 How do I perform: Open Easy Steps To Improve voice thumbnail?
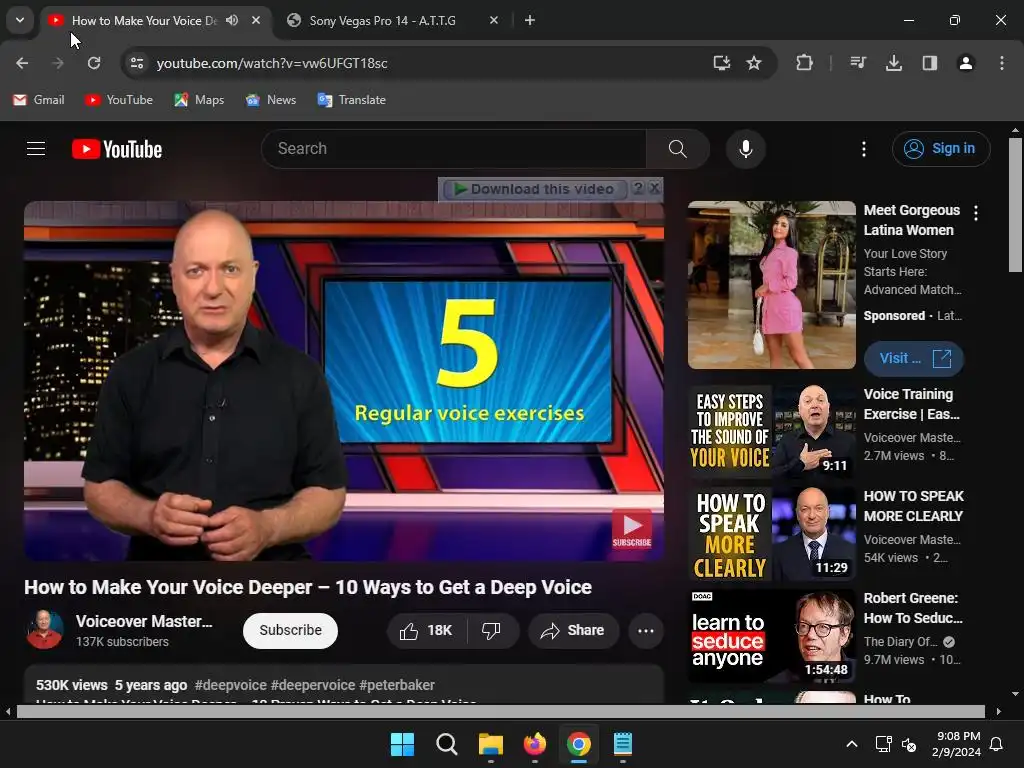[x=771, y=430]
